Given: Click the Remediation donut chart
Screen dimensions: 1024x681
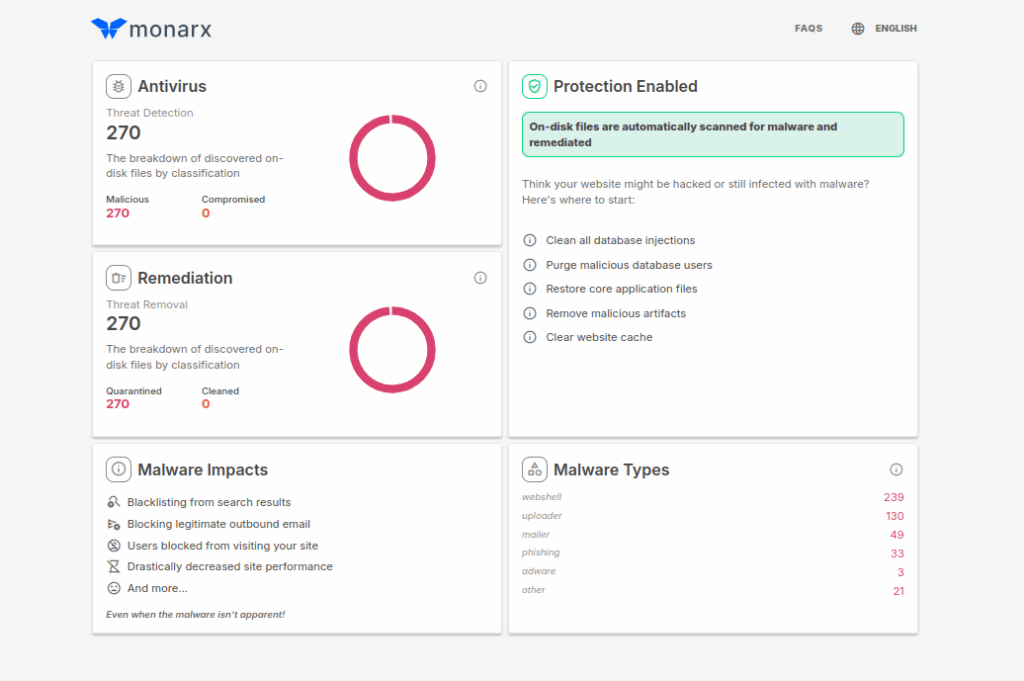Looking at the screenshot, I should tap(392, 349).
